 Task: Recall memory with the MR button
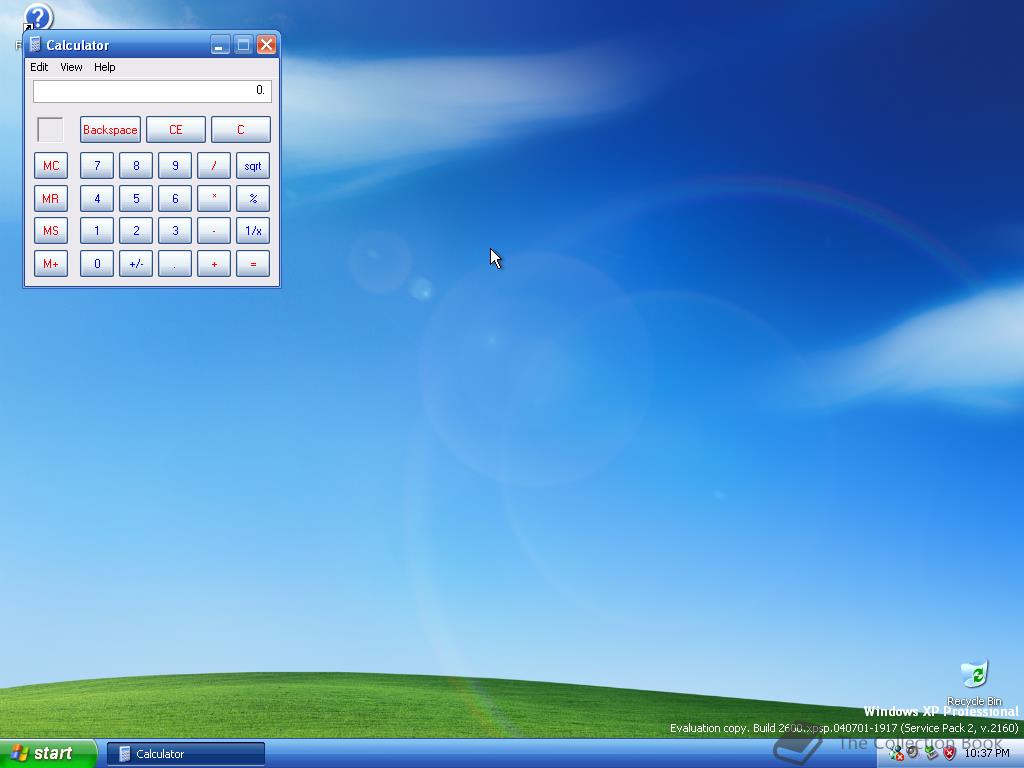pyautogui.click(x=51, y=198)
